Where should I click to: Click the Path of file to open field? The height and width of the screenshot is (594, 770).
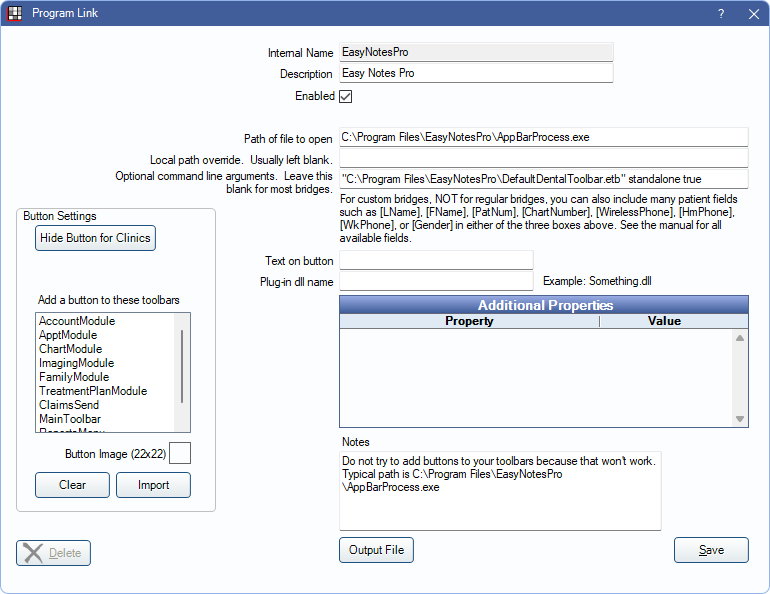544,137
